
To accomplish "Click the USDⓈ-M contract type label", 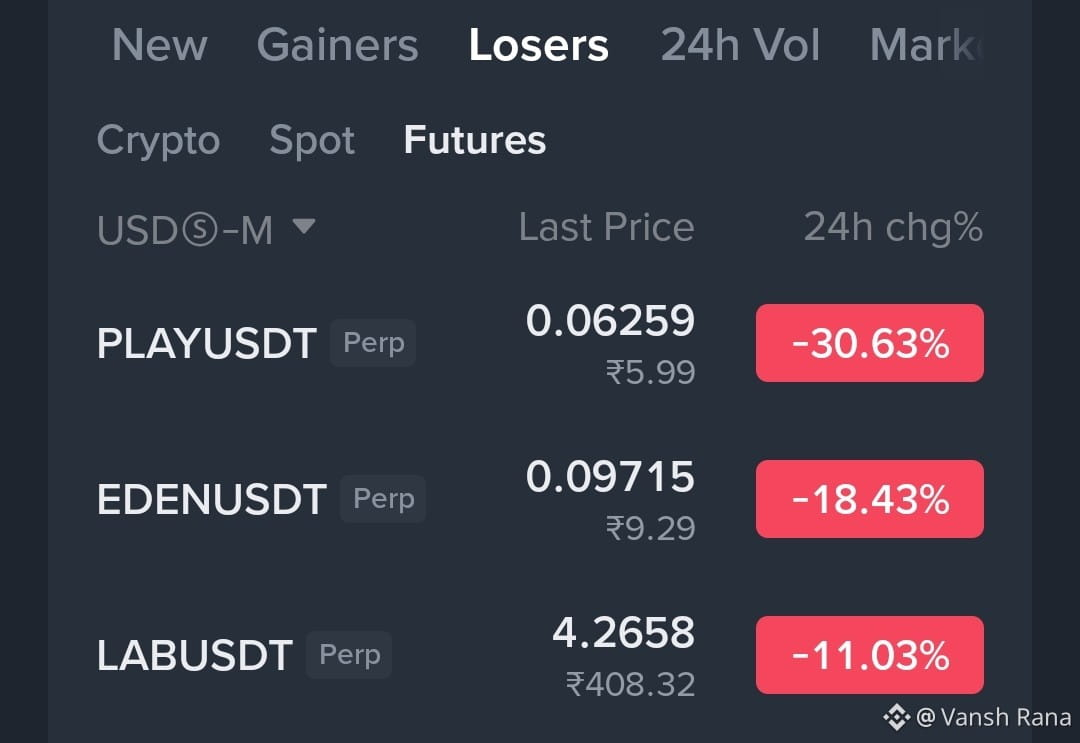I will [185, 229].
